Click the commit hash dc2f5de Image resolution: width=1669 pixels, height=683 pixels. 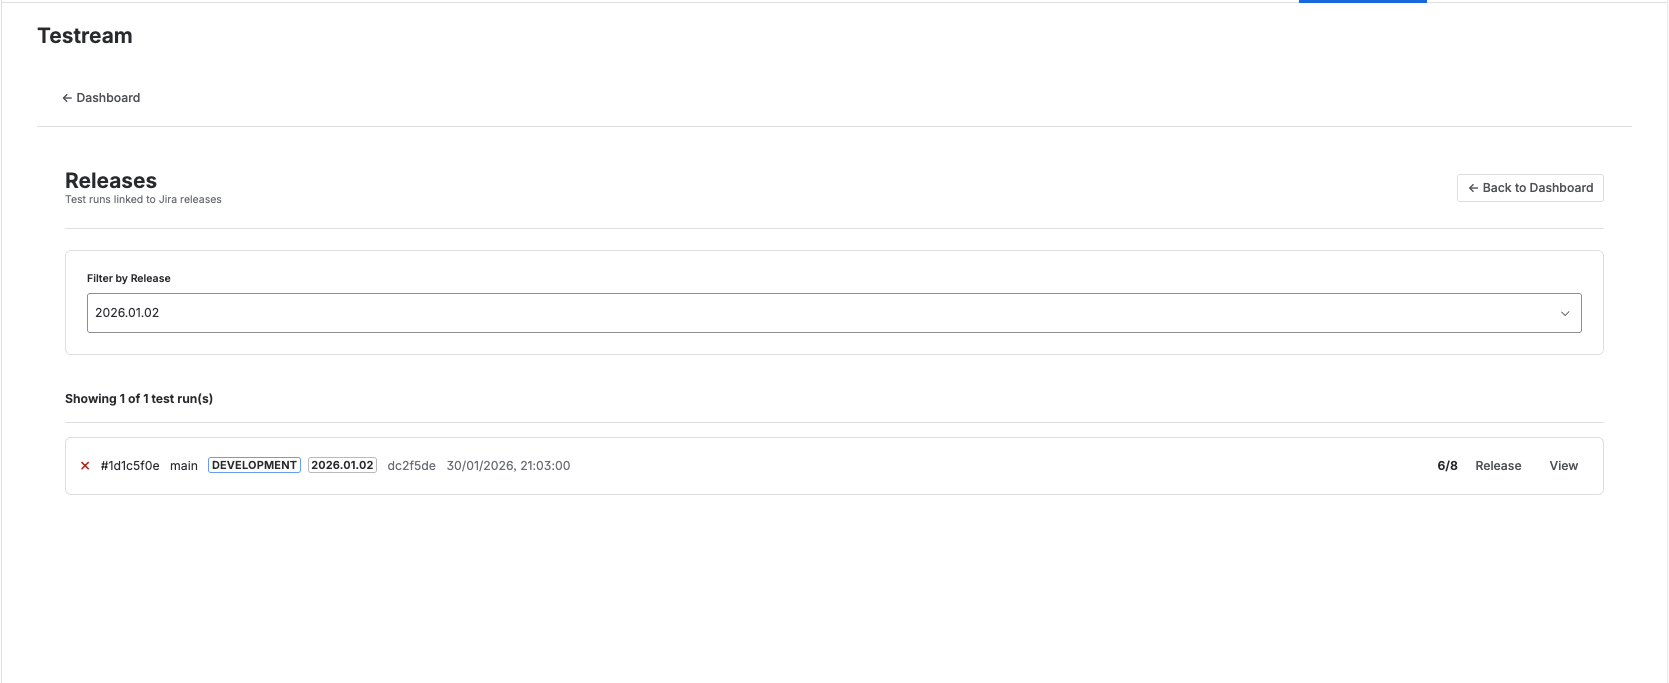tap(411, 465)
